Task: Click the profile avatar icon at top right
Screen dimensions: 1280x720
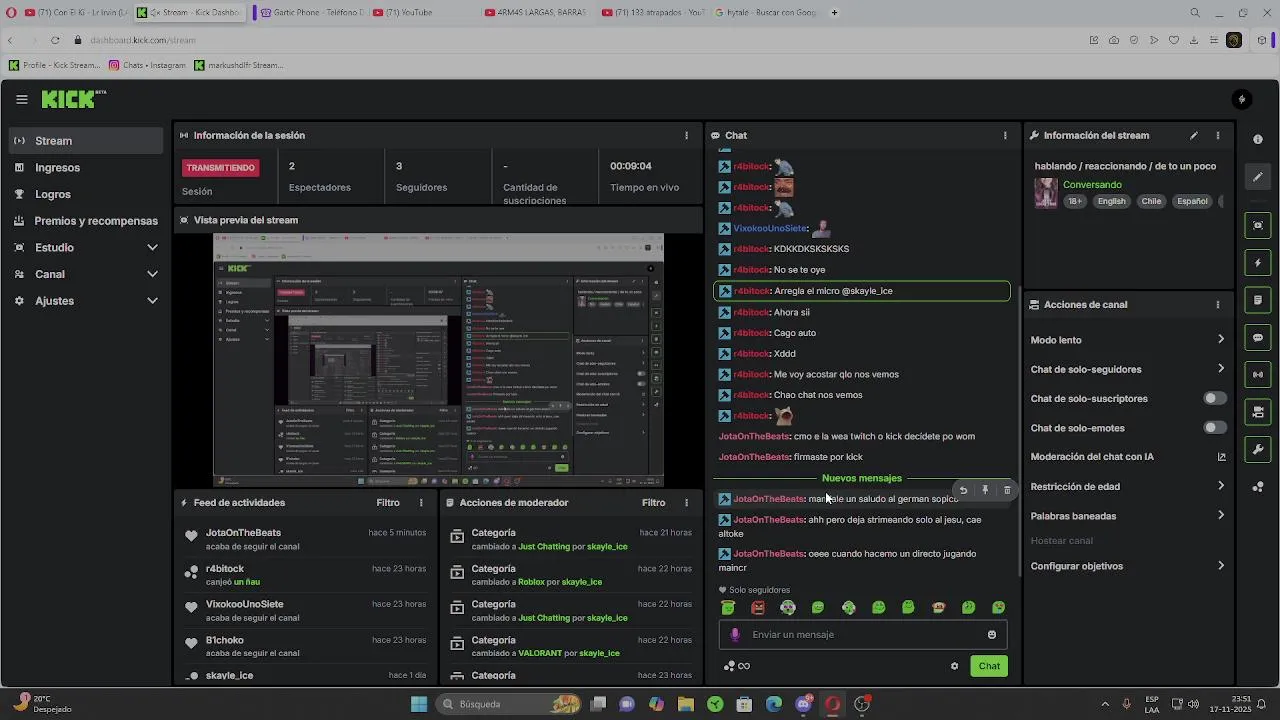Action: coord(1241,99)
